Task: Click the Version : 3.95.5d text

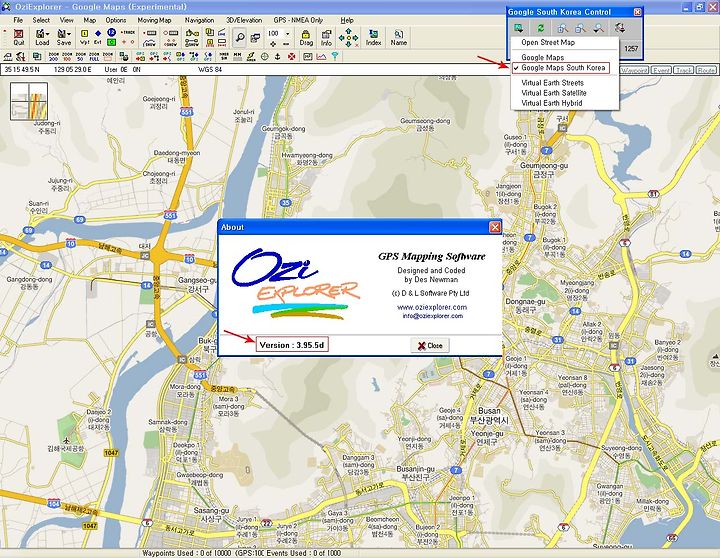Action: [292, 345]
